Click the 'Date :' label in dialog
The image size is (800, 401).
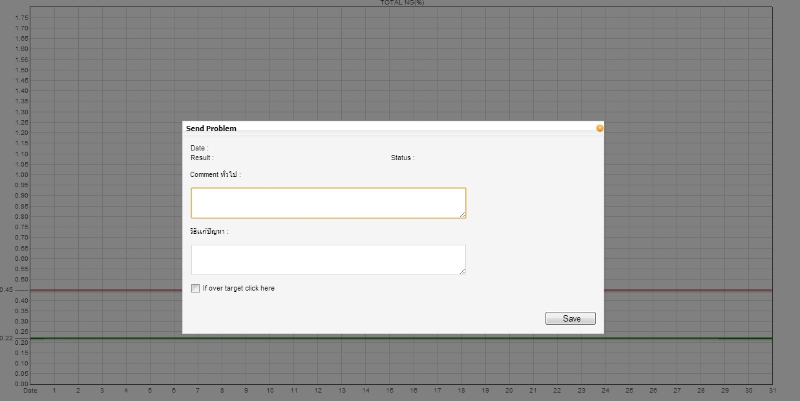pos(199,148)
